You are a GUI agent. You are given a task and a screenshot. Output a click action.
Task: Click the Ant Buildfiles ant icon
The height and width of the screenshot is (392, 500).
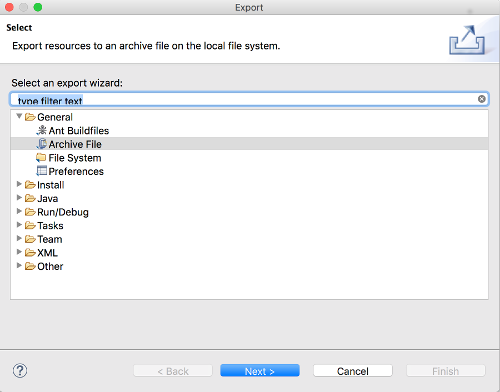(x=41, y=130)
